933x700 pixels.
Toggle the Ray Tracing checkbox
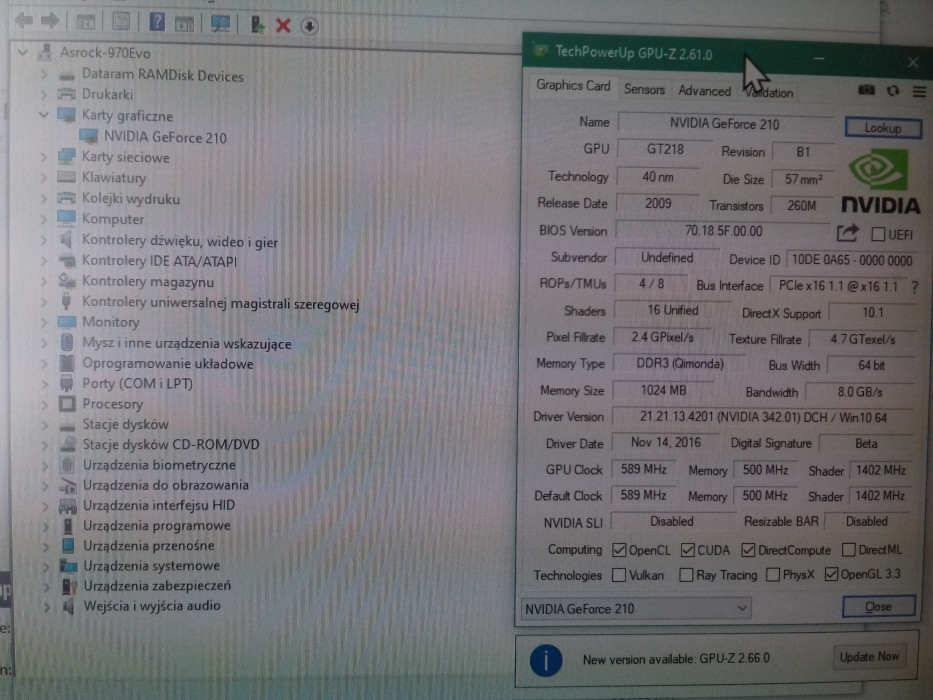coord(686,574)
